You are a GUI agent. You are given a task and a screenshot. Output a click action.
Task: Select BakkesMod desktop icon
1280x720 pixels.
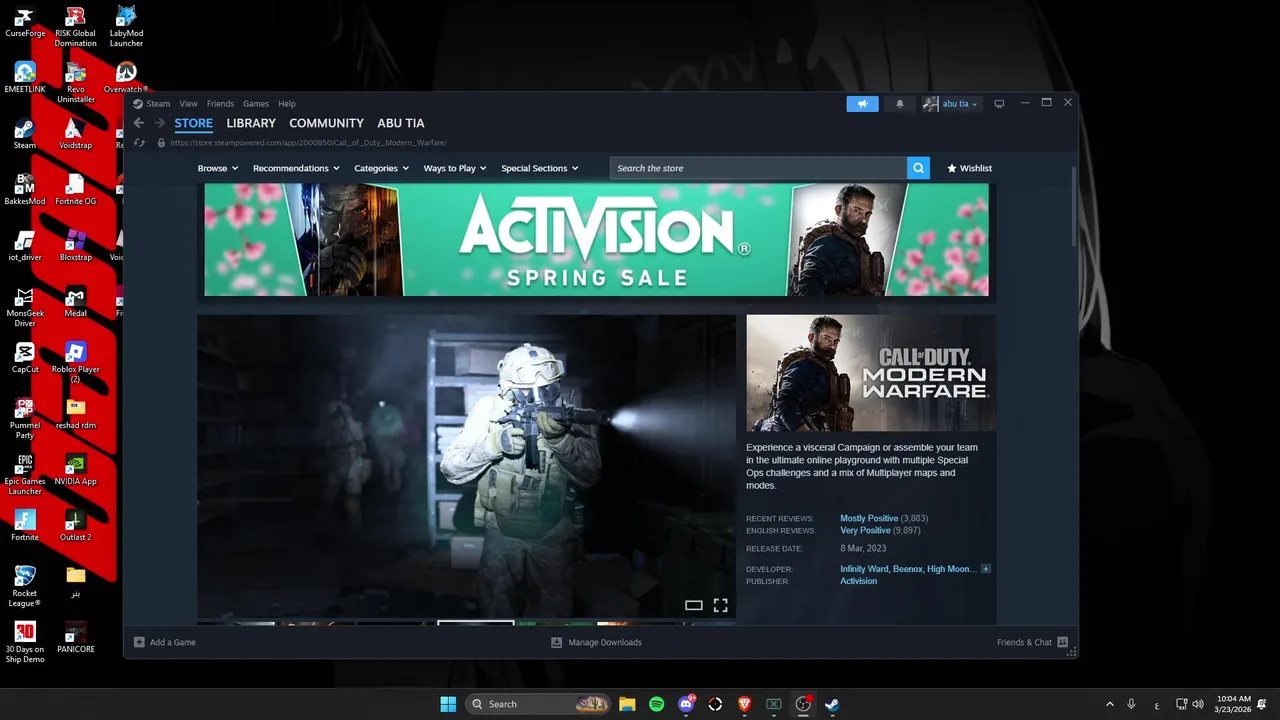(25, 190)
